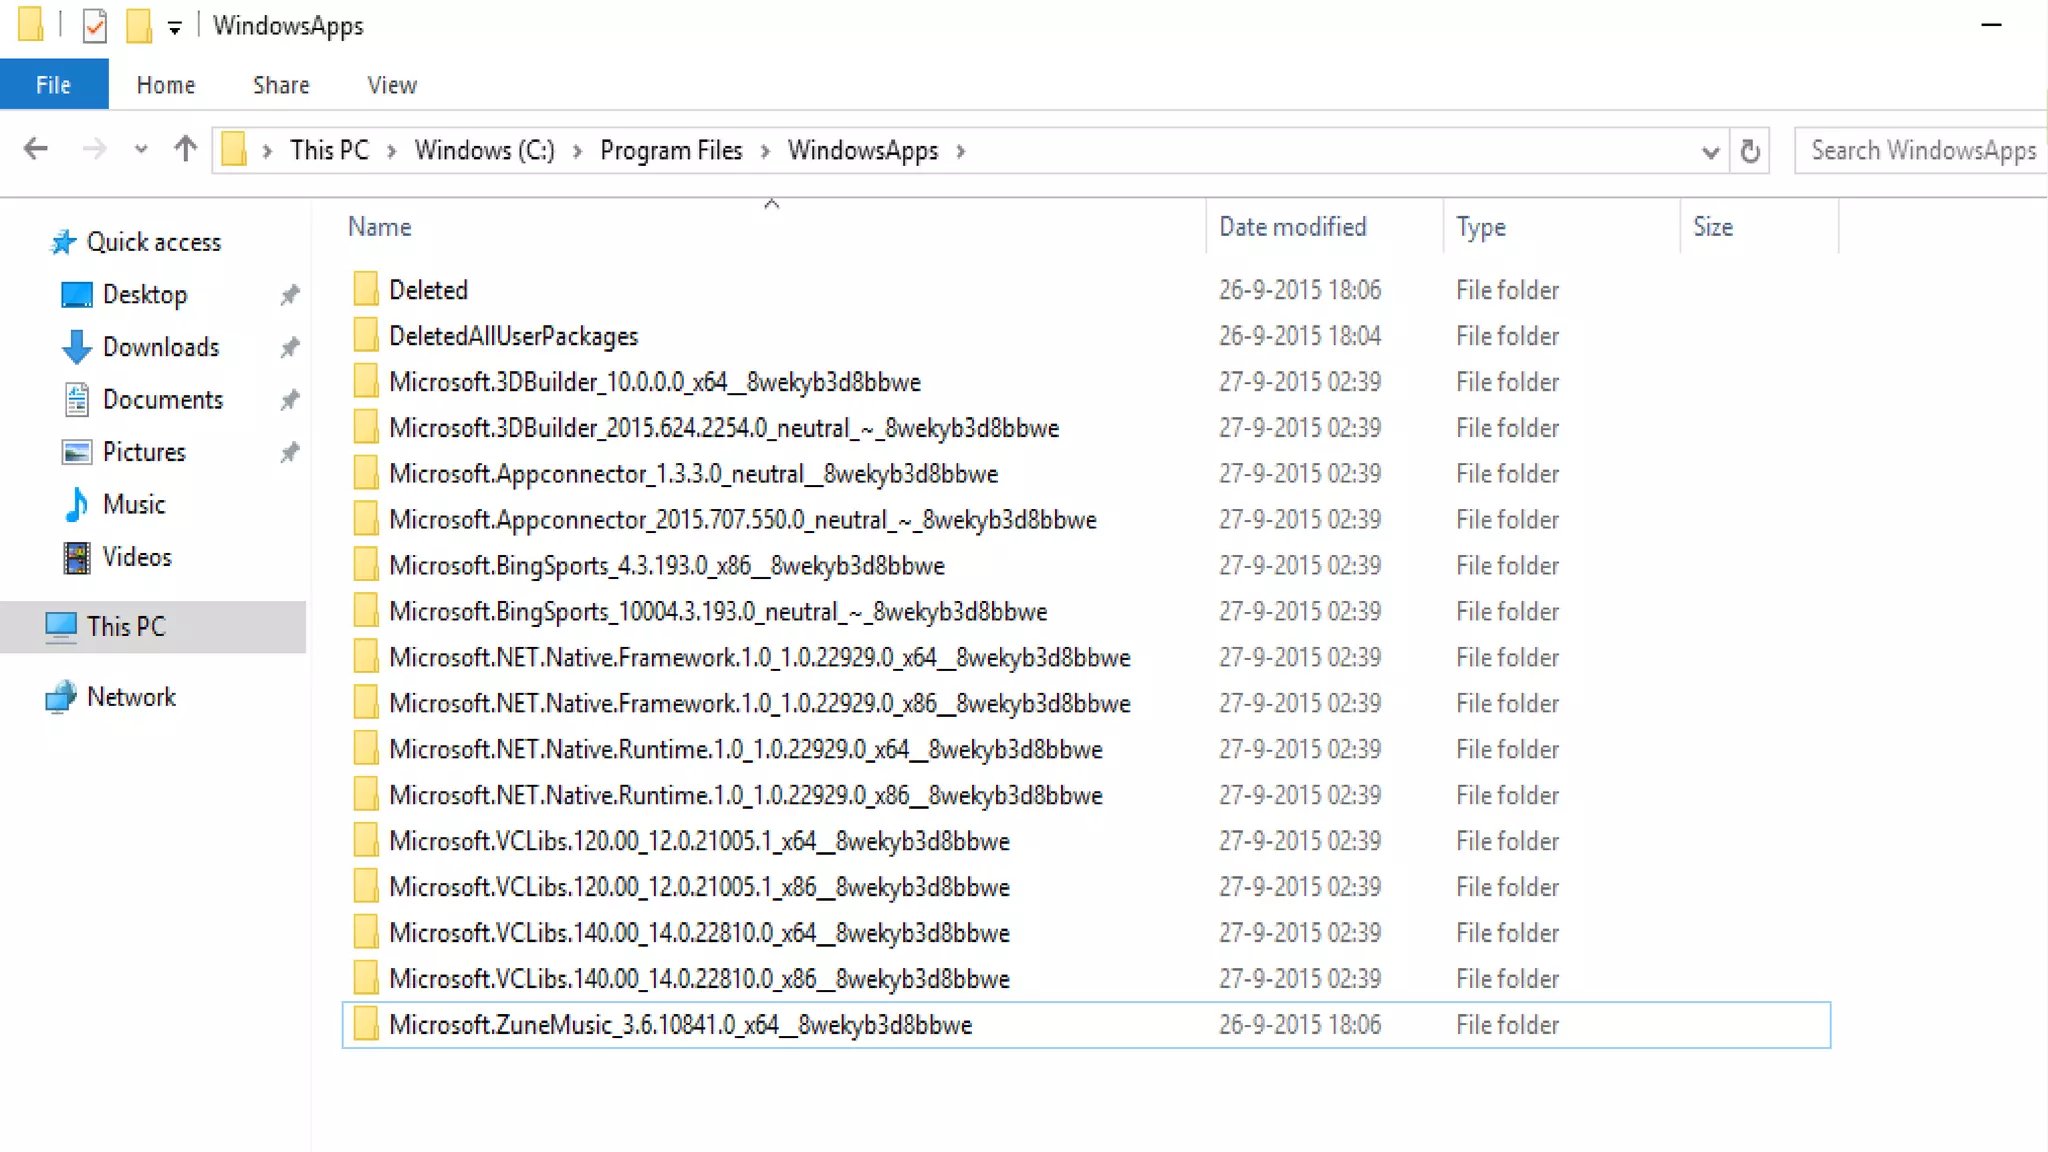Open the Customize Quick Access Toolbar dropdown
Image resolution: width=2048 pixels, height=1152 pixels.
(175, 28)
